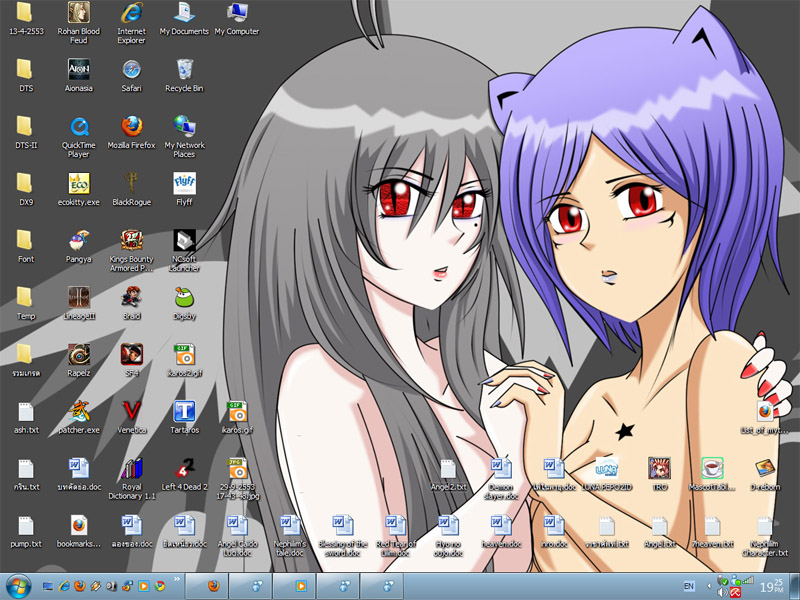Select the ash.txt file
Screen dimensions: 800x600
tap(26, 417)
